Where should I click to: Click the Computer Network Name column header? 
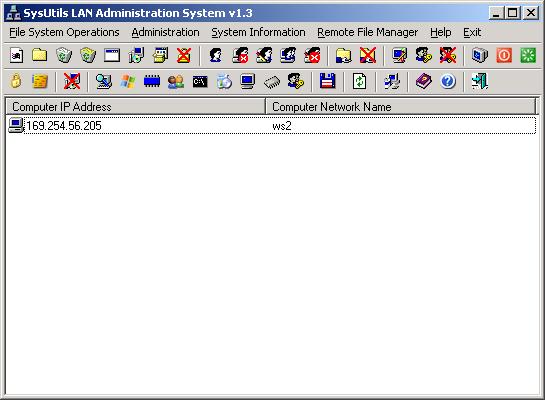(400, 107)
